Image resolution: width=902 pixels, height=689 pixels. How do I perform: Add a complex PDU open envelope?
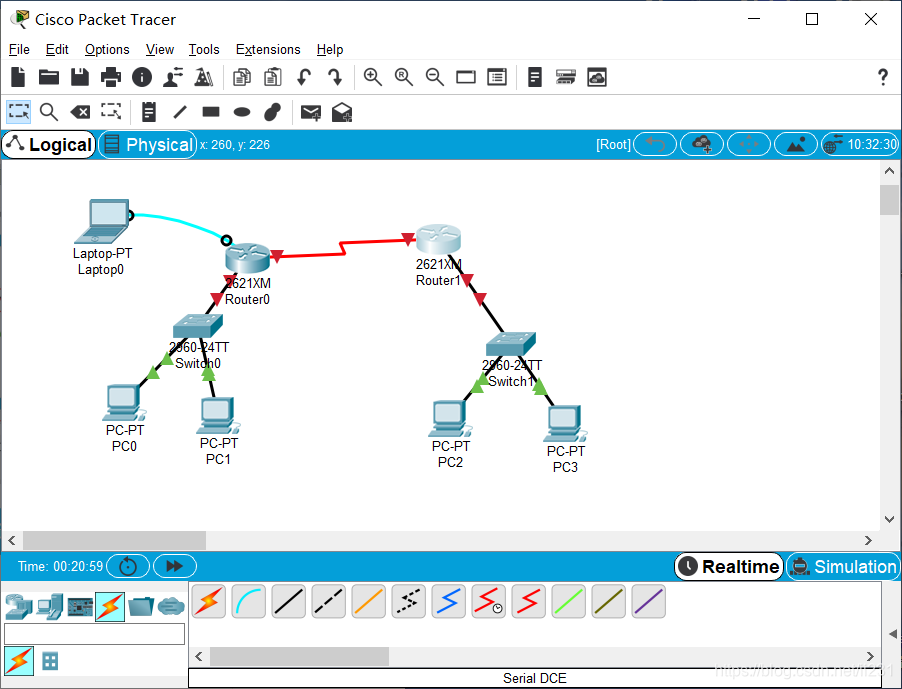point(342,112)
